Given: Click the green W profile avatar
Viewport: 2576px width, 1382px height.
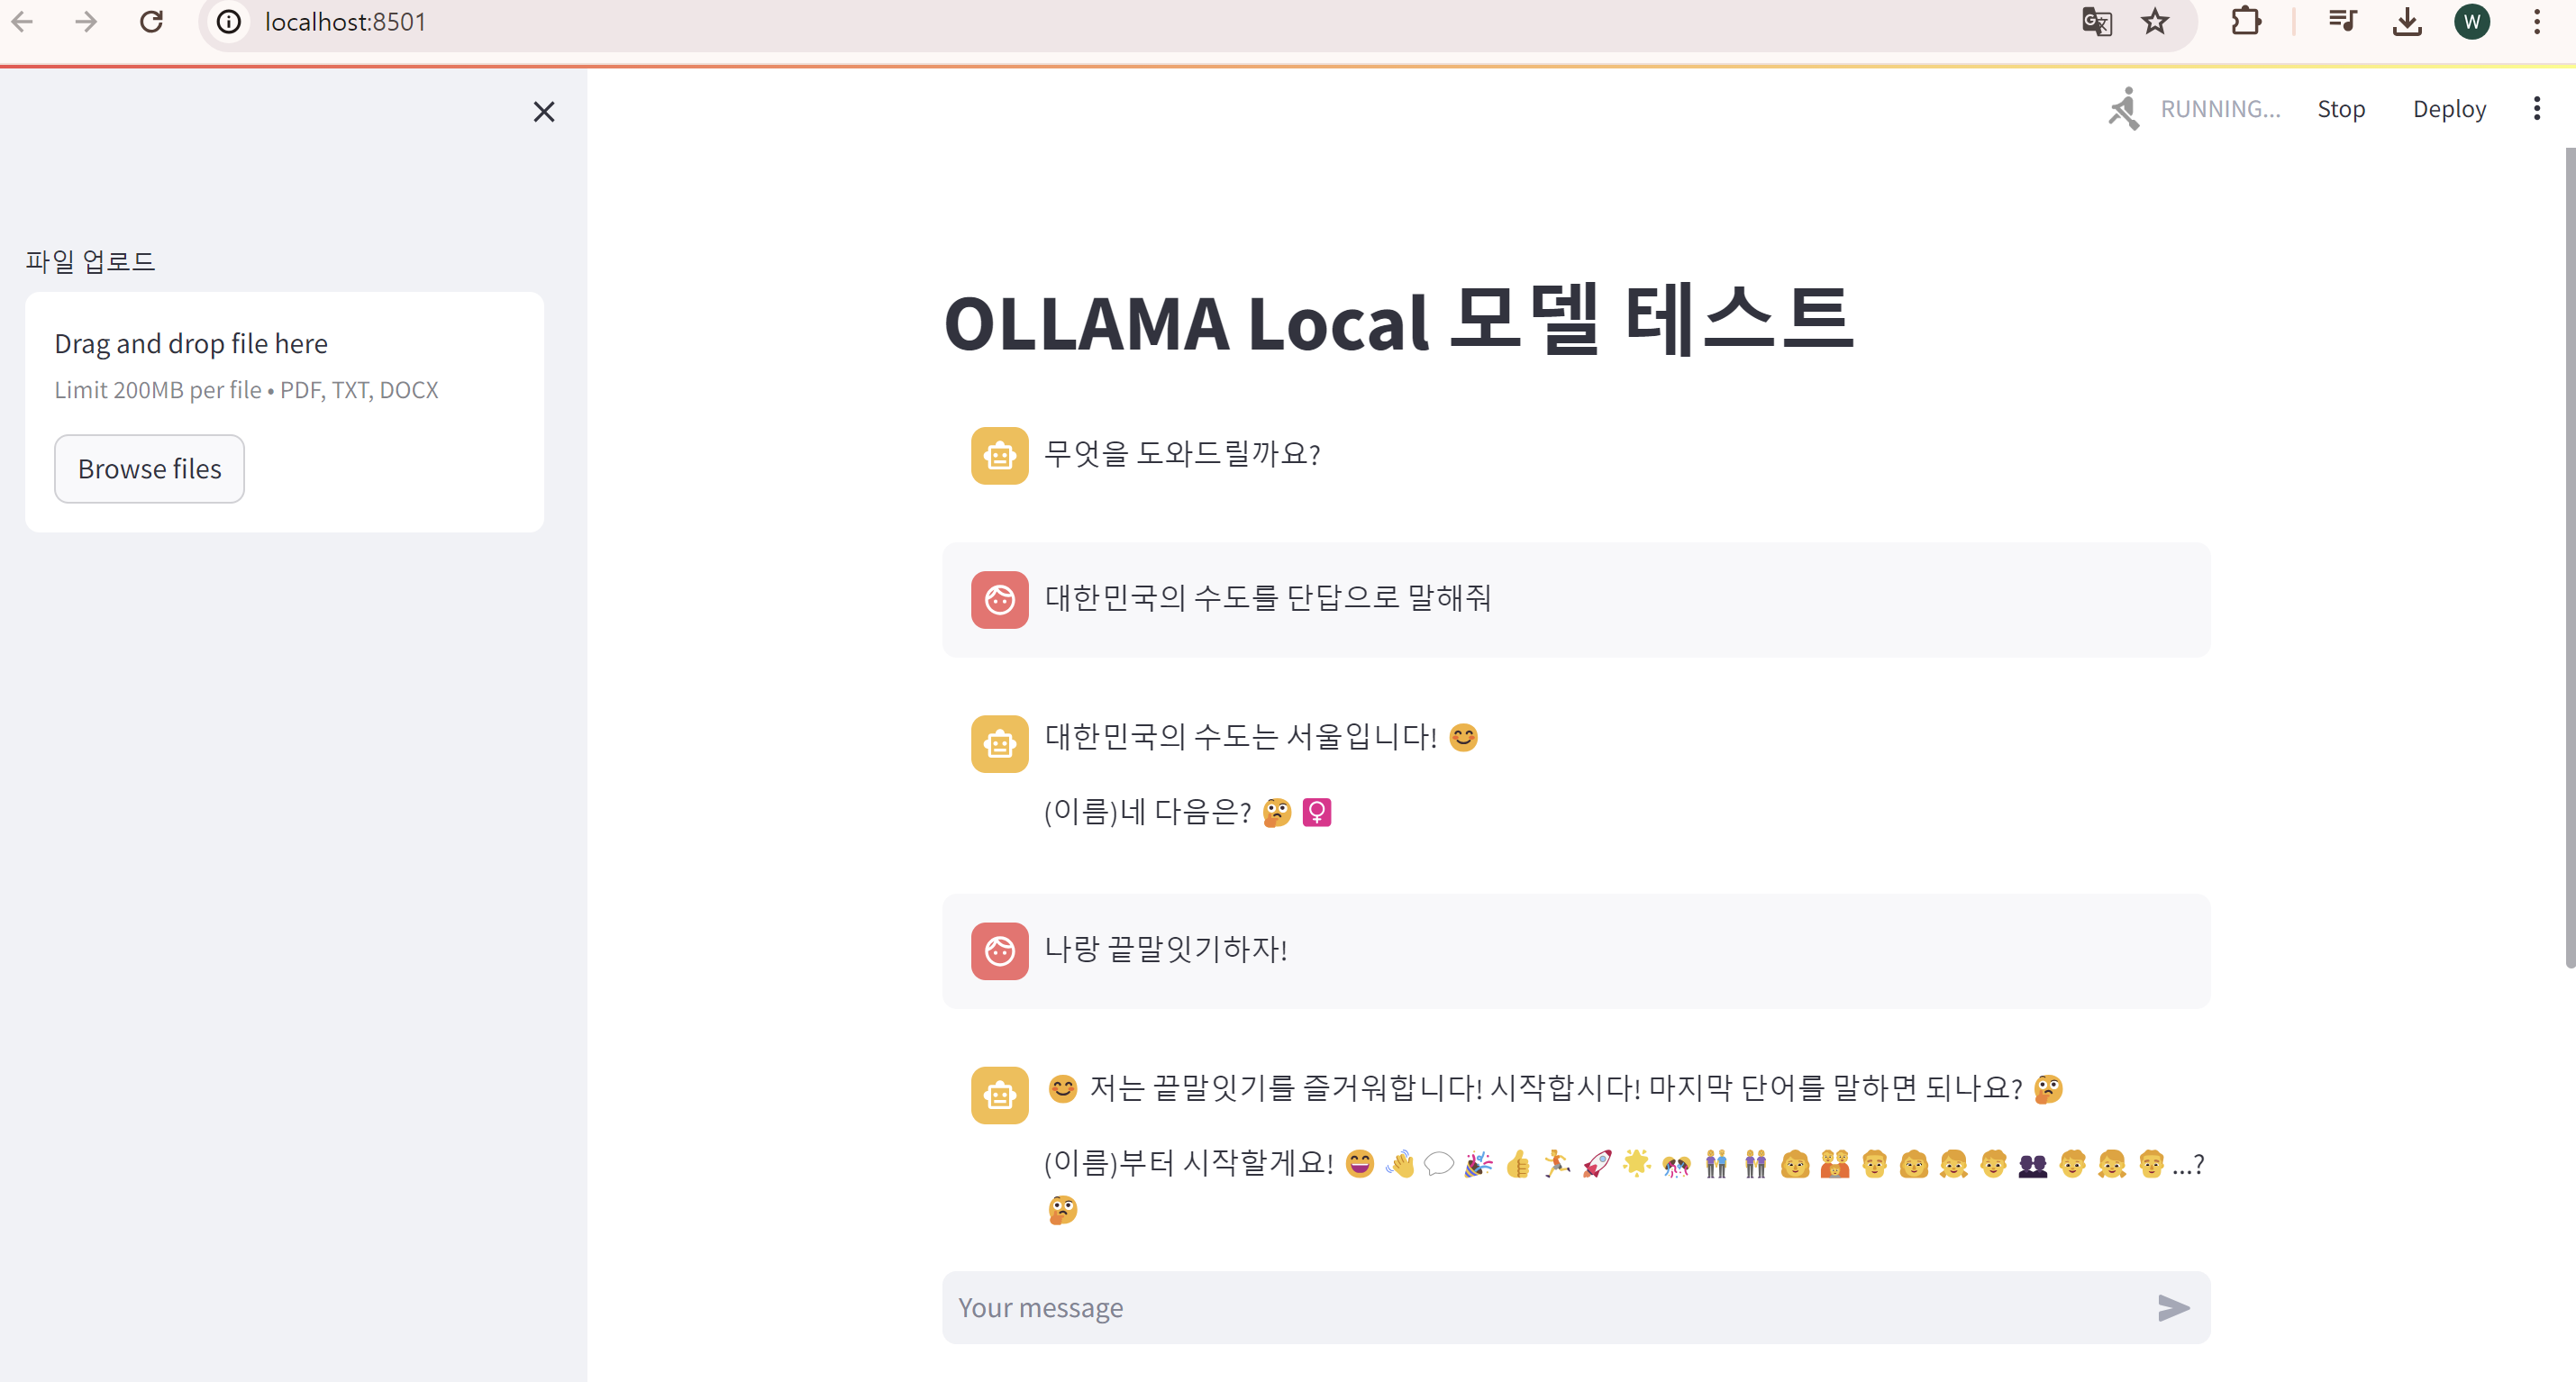Looking at the screenshot, I should point(2471,22).
